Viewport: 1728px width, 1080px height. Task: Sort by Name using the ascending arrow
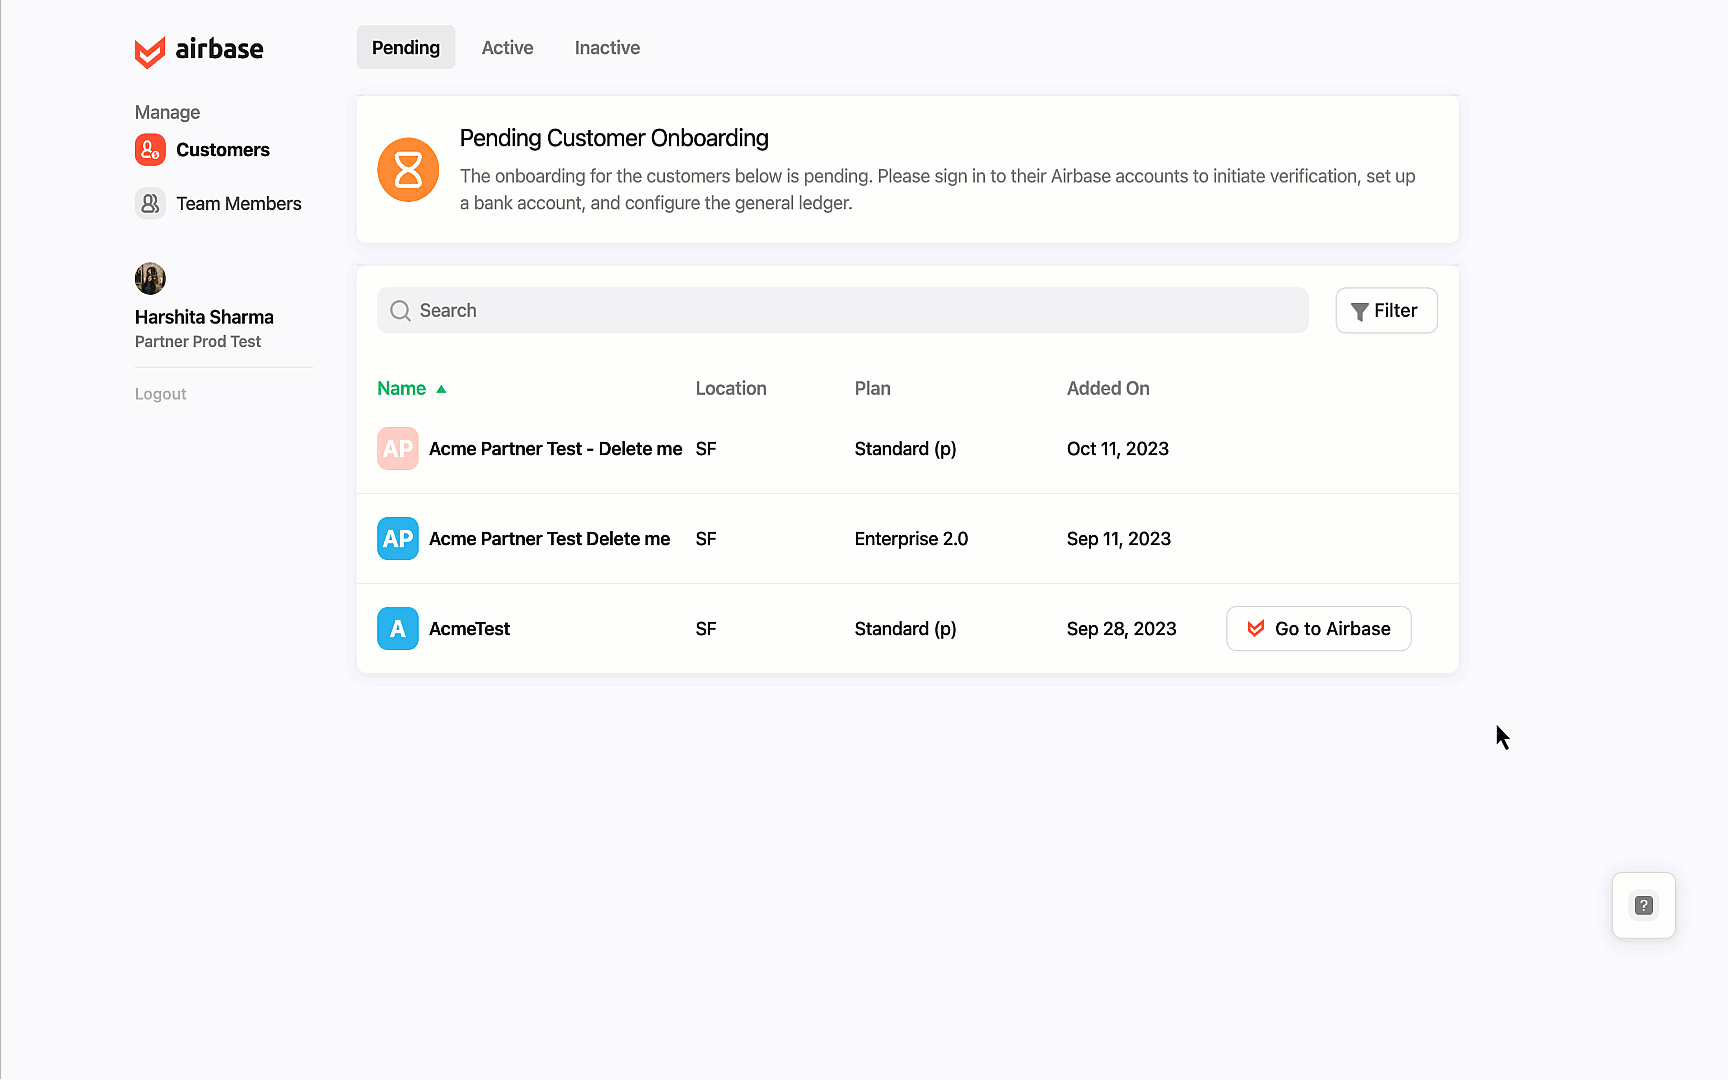[x=441, y=389]
